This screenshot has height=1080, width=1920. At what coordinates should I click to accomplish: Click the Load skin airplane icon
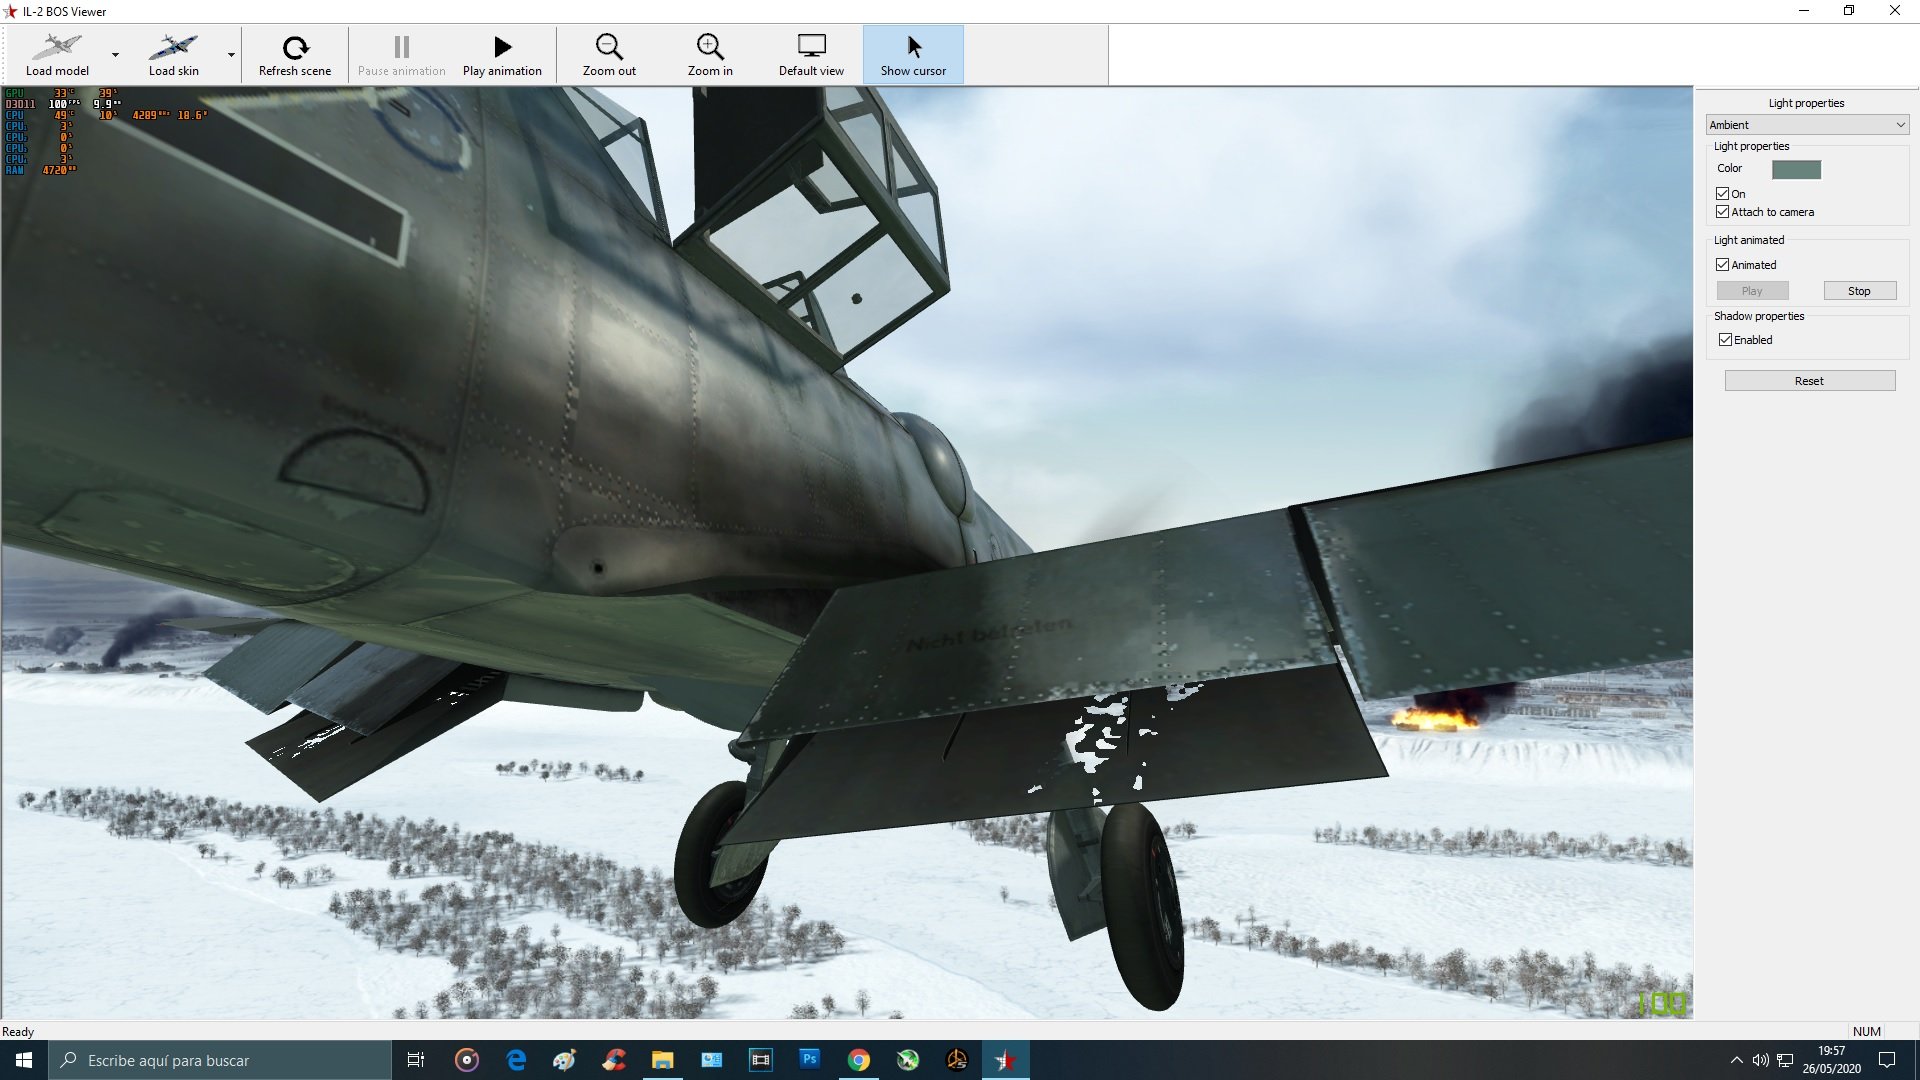[174, 46]
